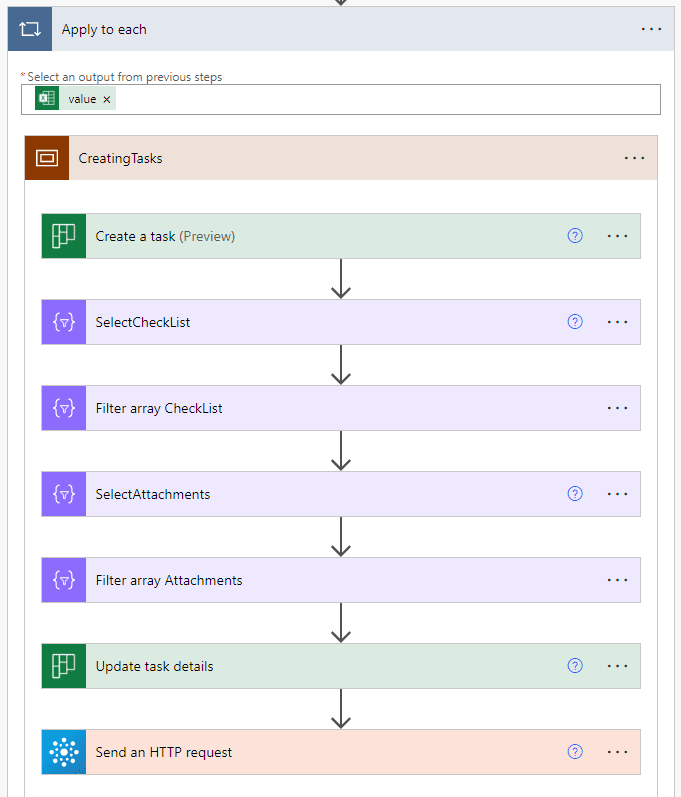Click the Filter array CheckList icon
This screenshot has height=797, width=681.
click(64, 408)
